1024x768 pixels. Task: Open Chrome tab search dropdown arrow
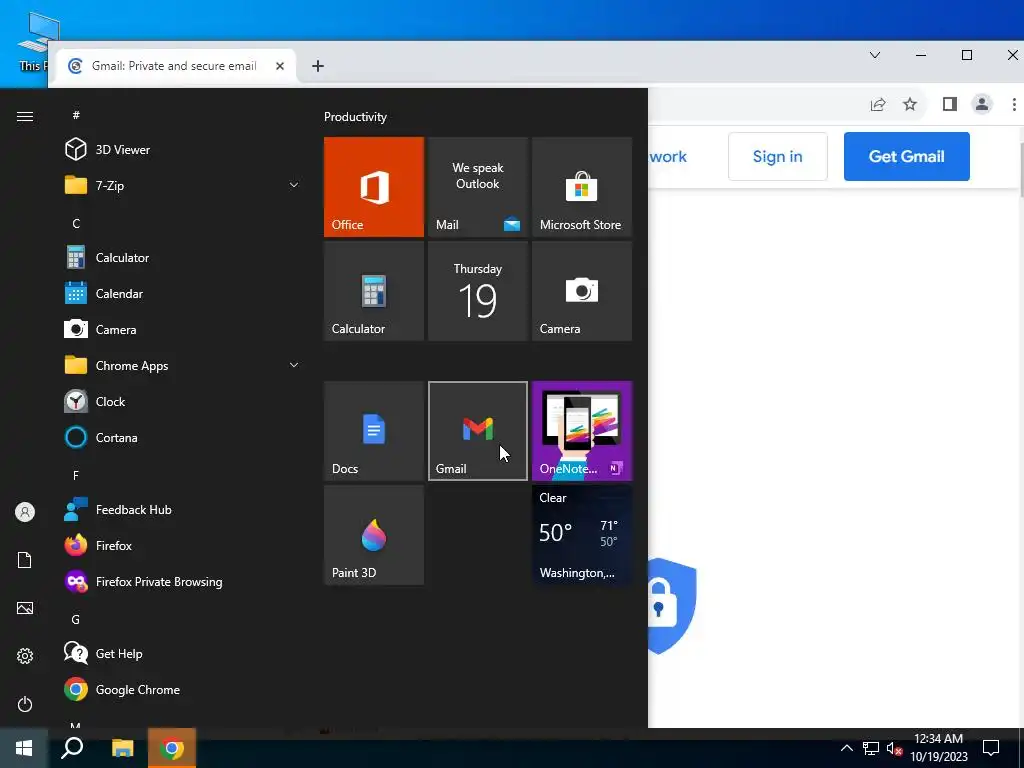[x=874, y=56]
